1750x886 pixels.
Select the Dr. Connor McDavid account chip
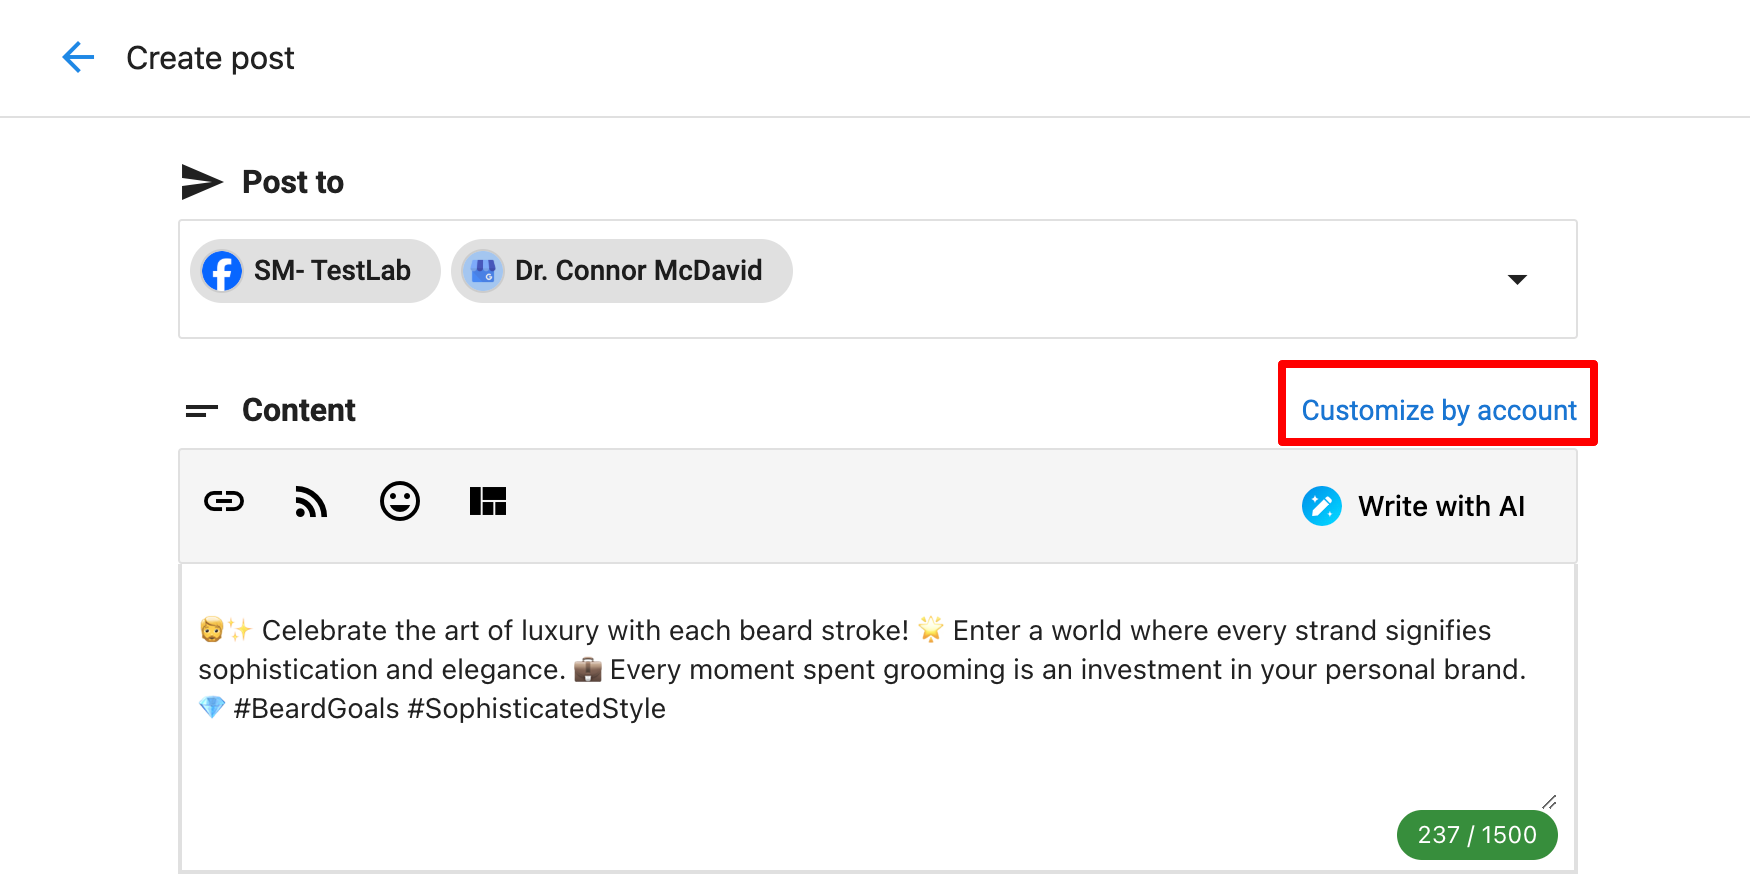click(638, 271)
